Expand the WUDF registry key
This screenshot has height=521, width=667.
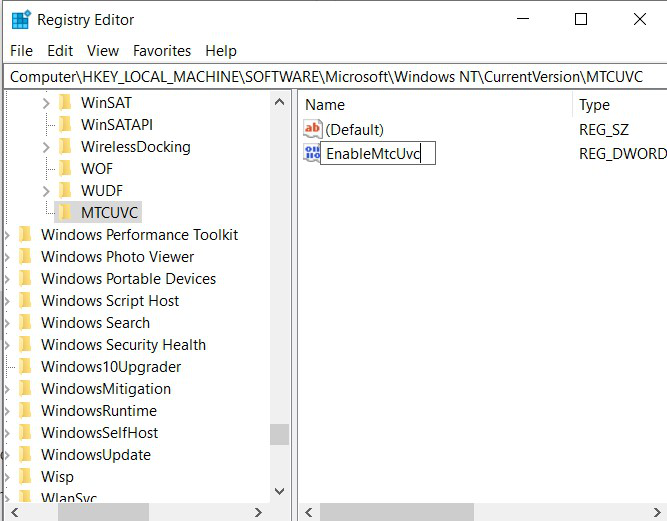click(46, 191)
